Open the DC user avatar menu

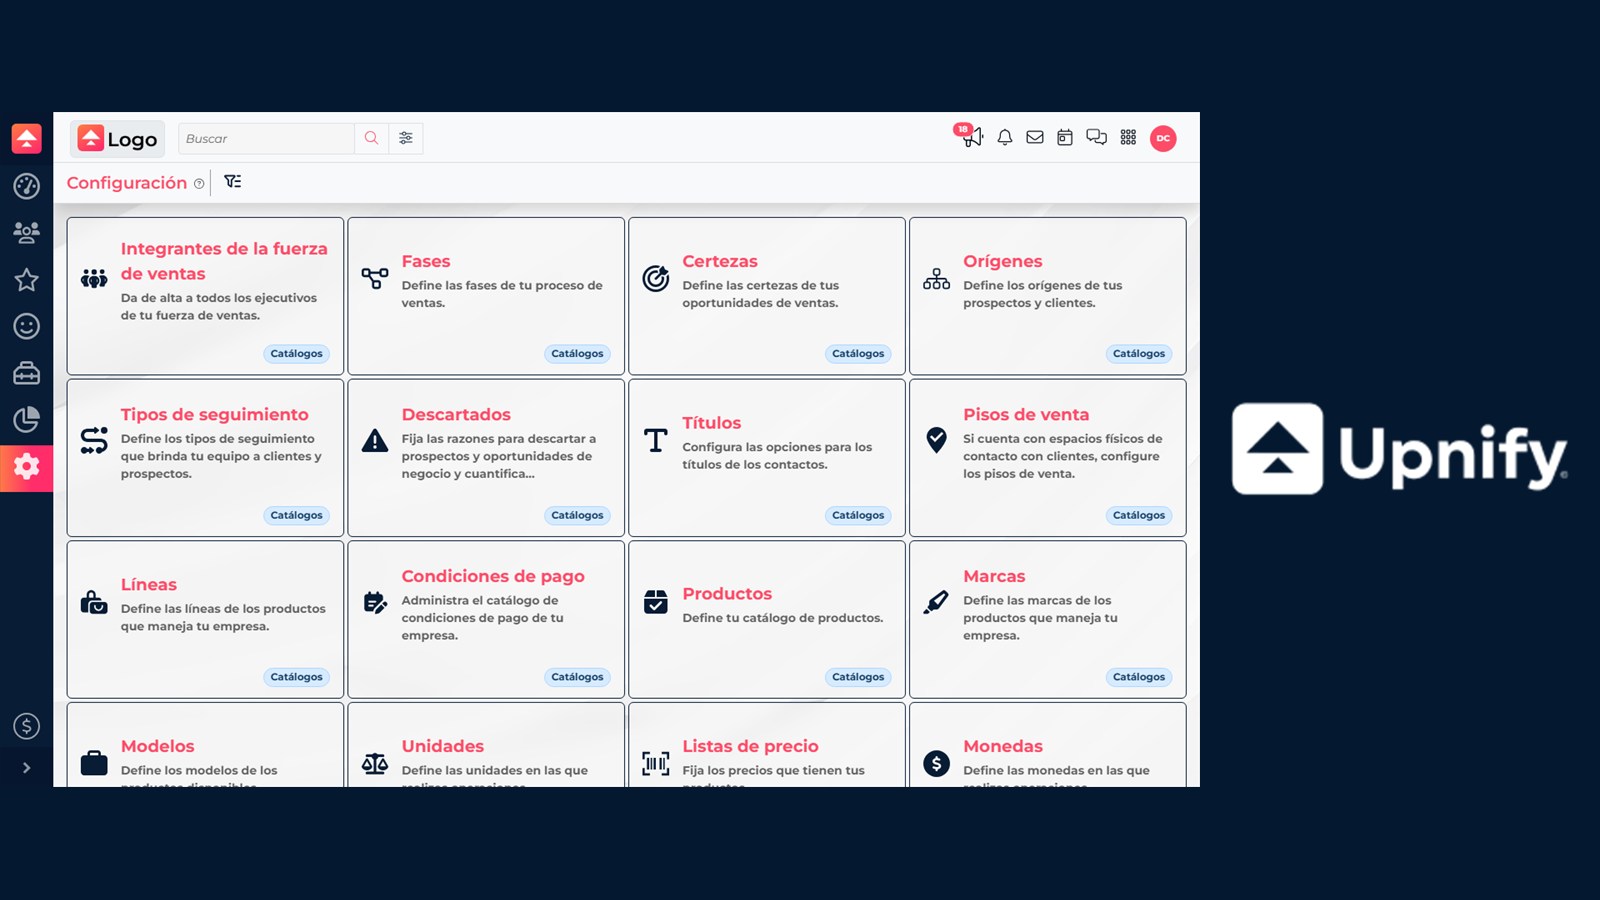1163,138
